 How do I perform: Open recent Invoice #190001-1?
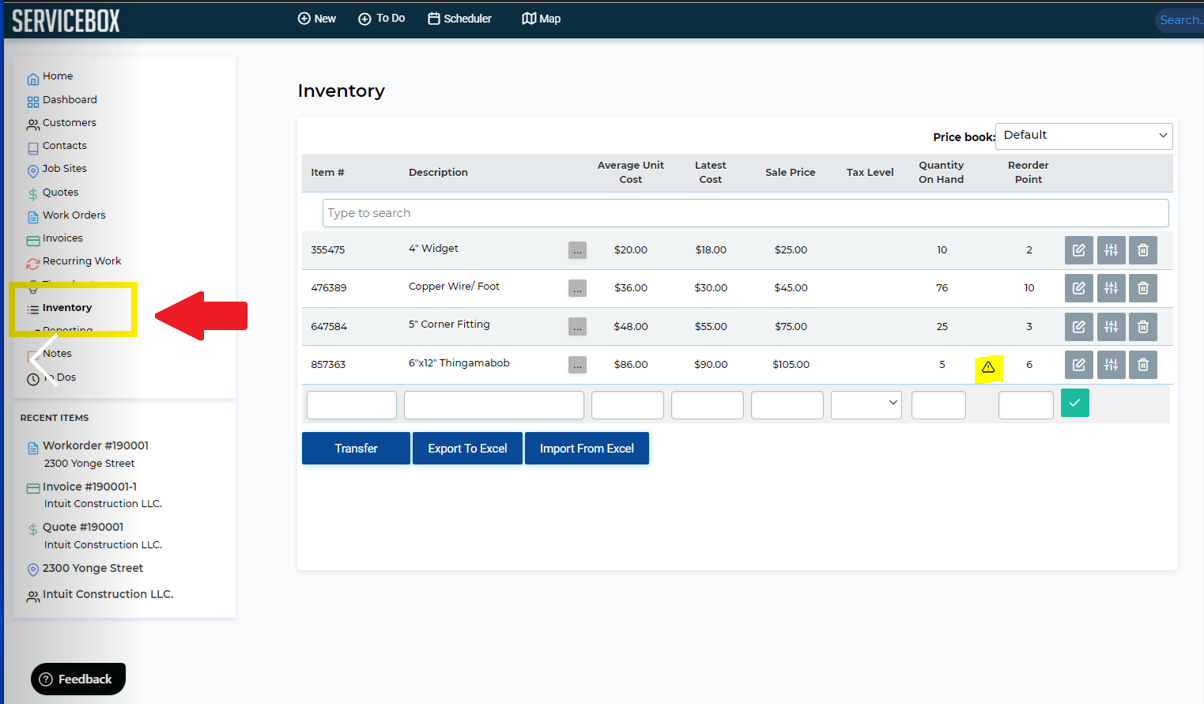90,487
